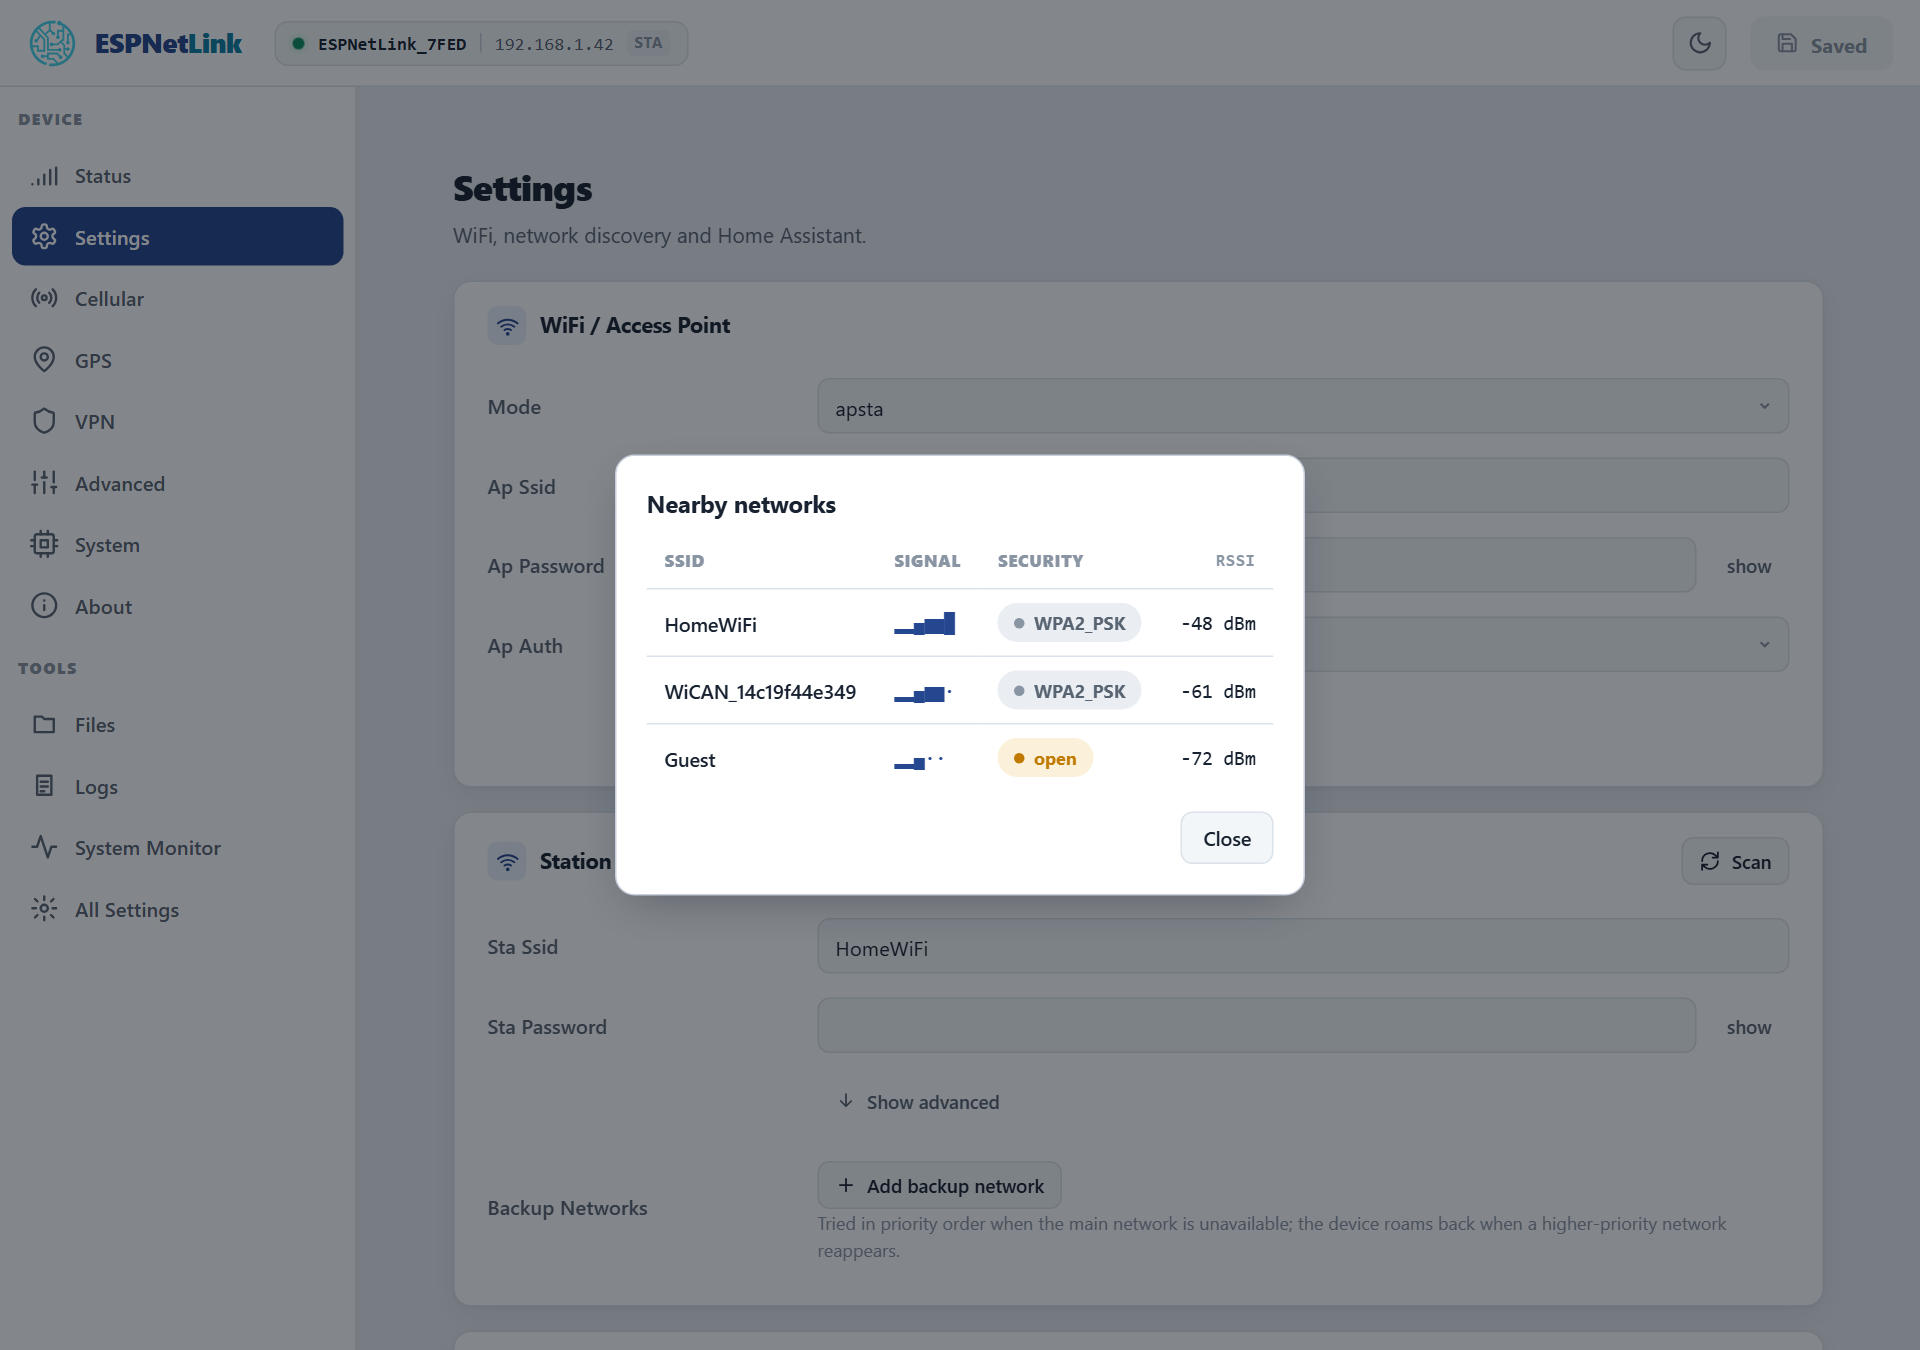Click the Ap Ssid input field

(1546, 485)
